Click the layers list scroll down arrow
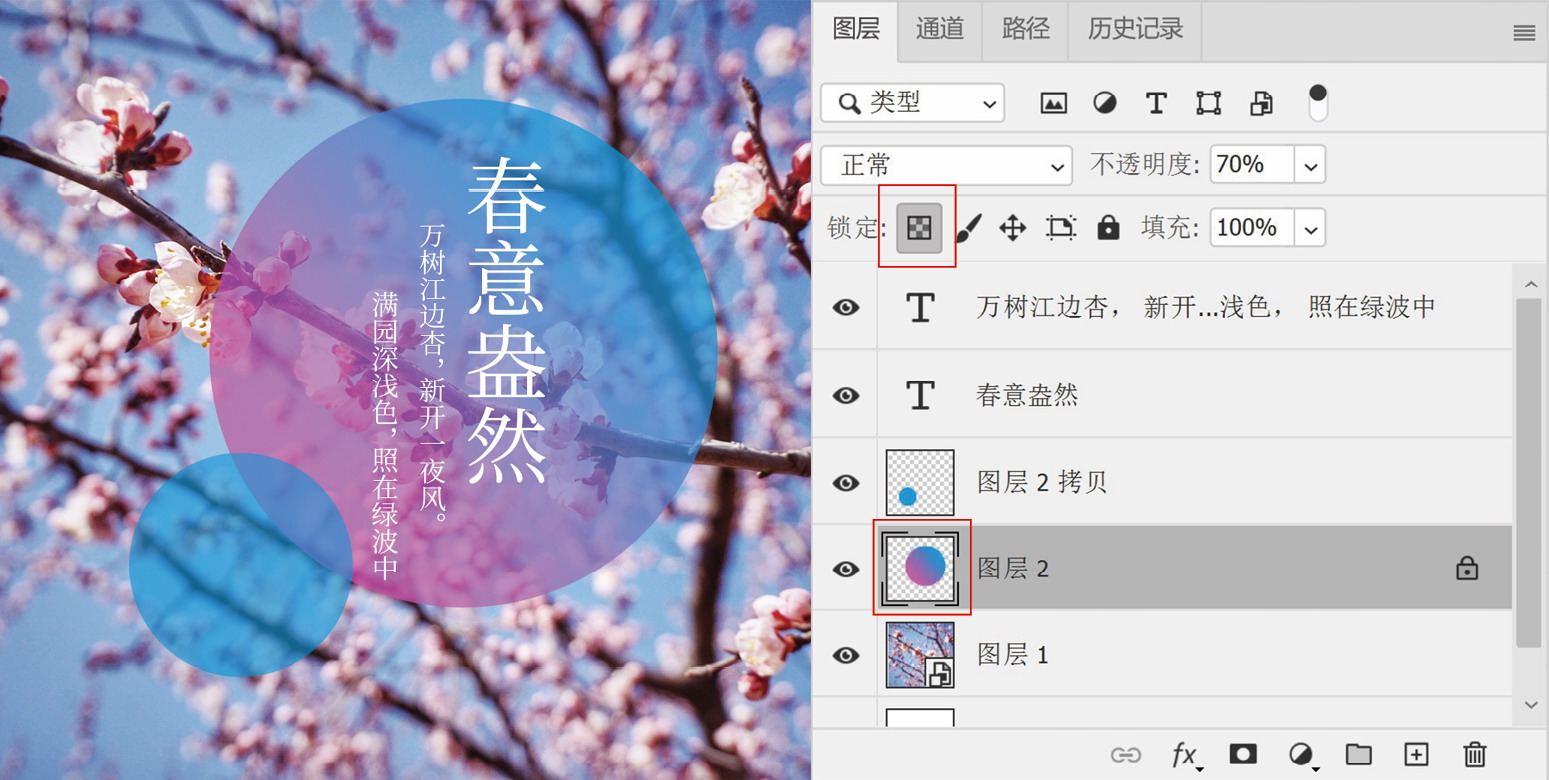The width and height of the screenshot is (1549, 780). click(1530, 705)
